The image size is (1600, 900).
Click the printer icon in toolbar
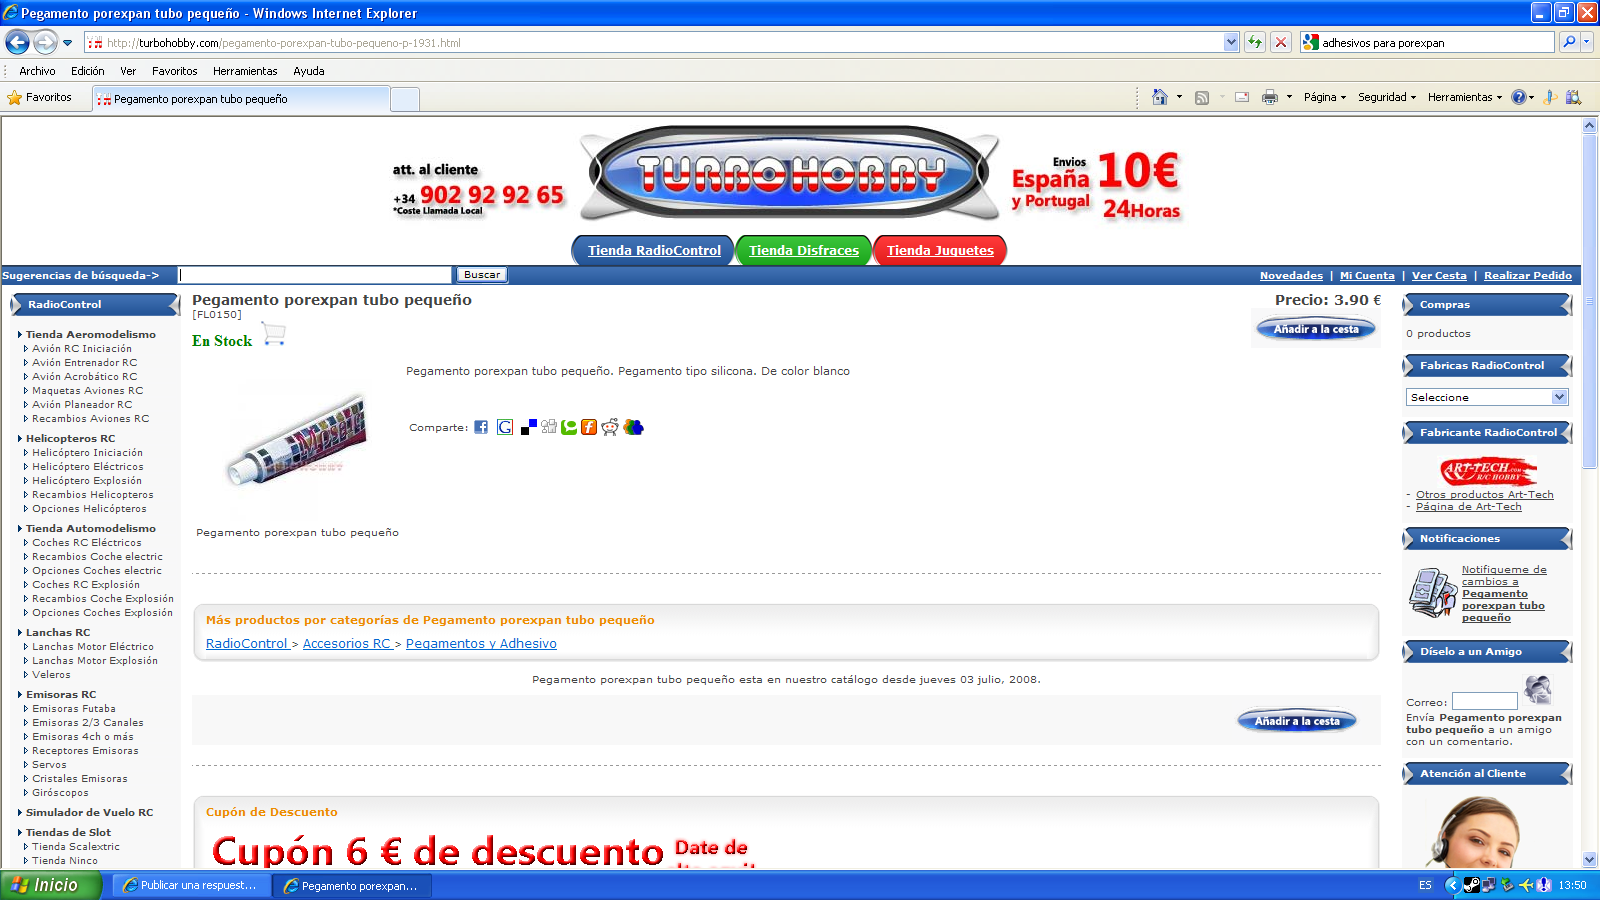point(1269,97)
